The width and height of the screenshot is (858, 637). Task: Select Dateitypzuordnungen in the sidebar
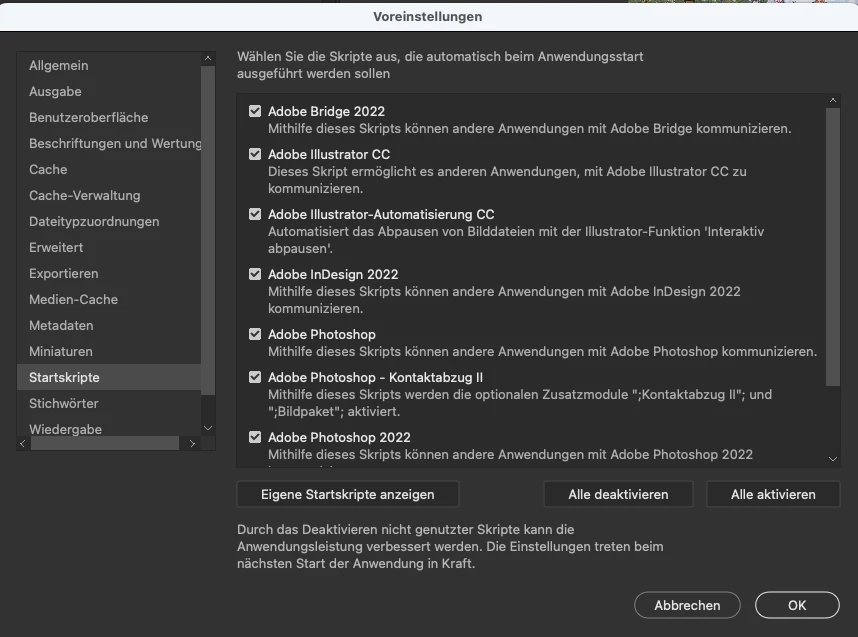pos(109,221)
